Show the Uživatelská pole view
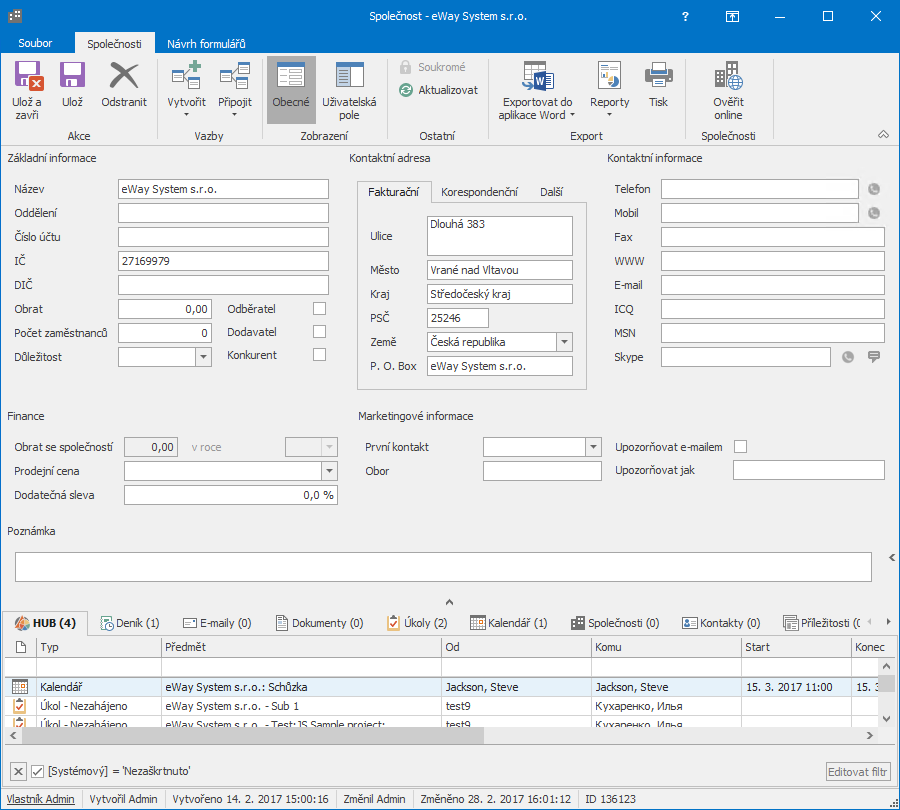Screen dimensions: 900x810 (x=349, y=89)
